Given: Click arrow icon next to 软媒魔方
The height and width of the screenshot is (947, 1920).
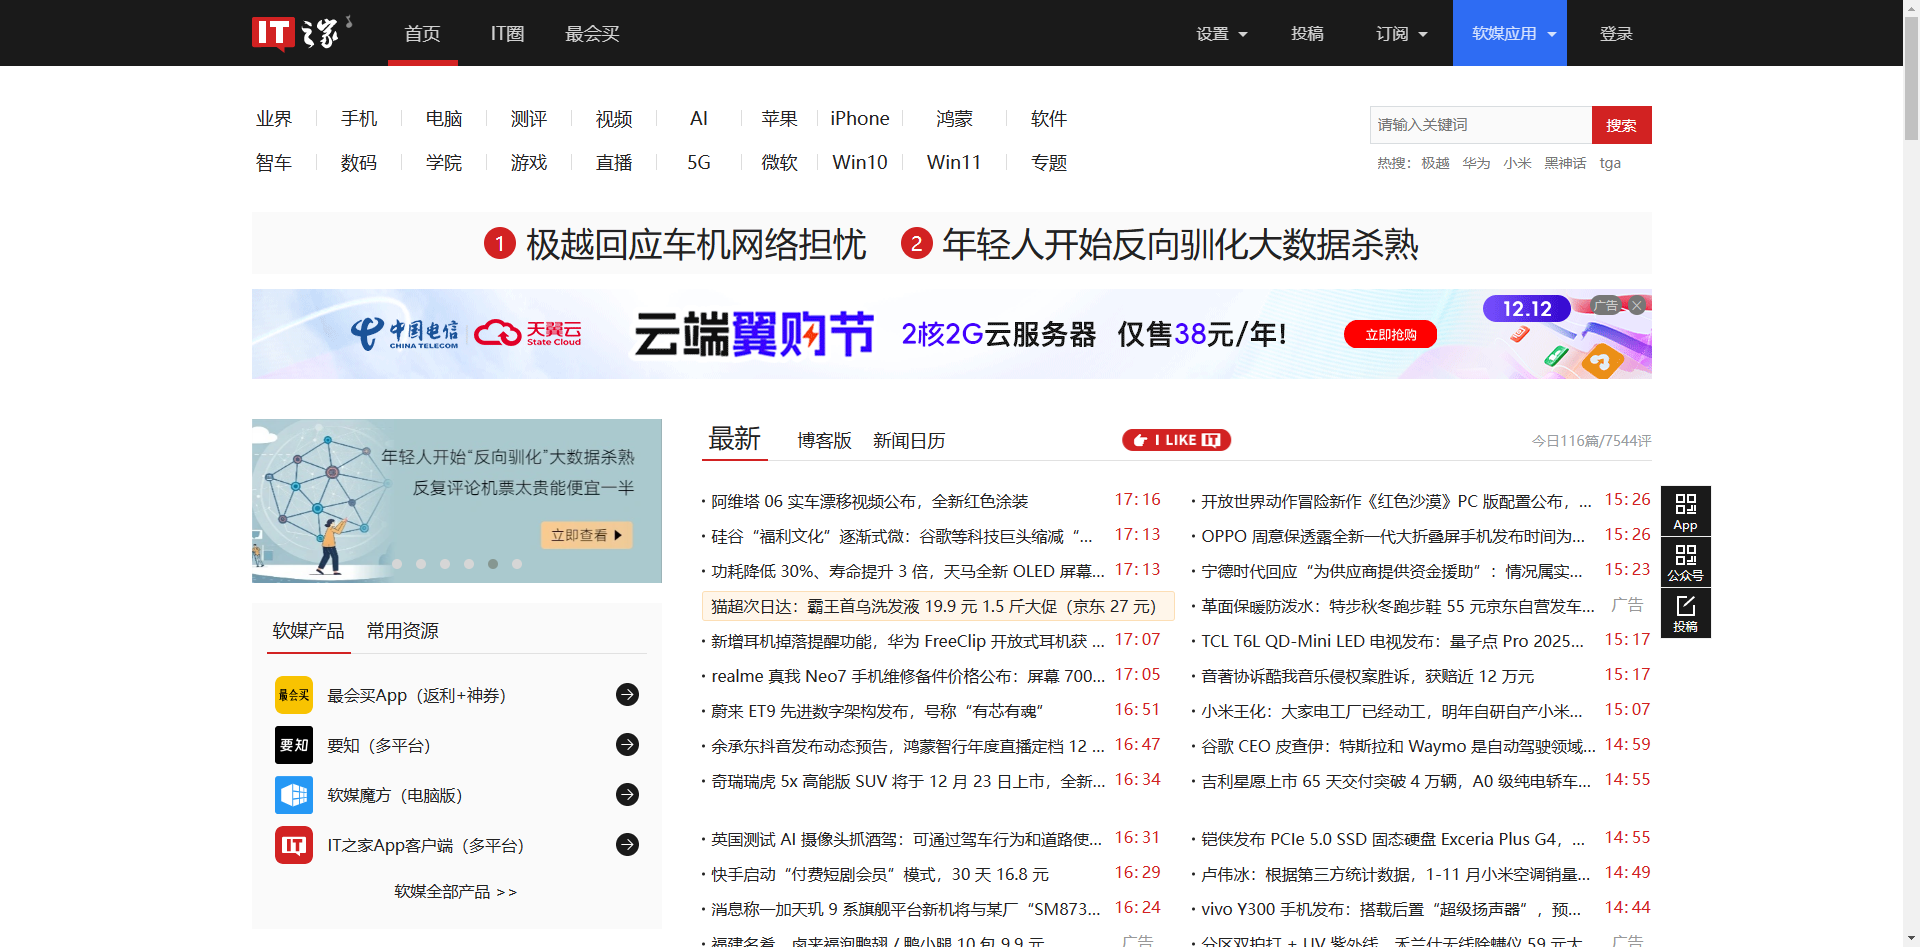Looking at the screenshot, I should tap(627, 795).
